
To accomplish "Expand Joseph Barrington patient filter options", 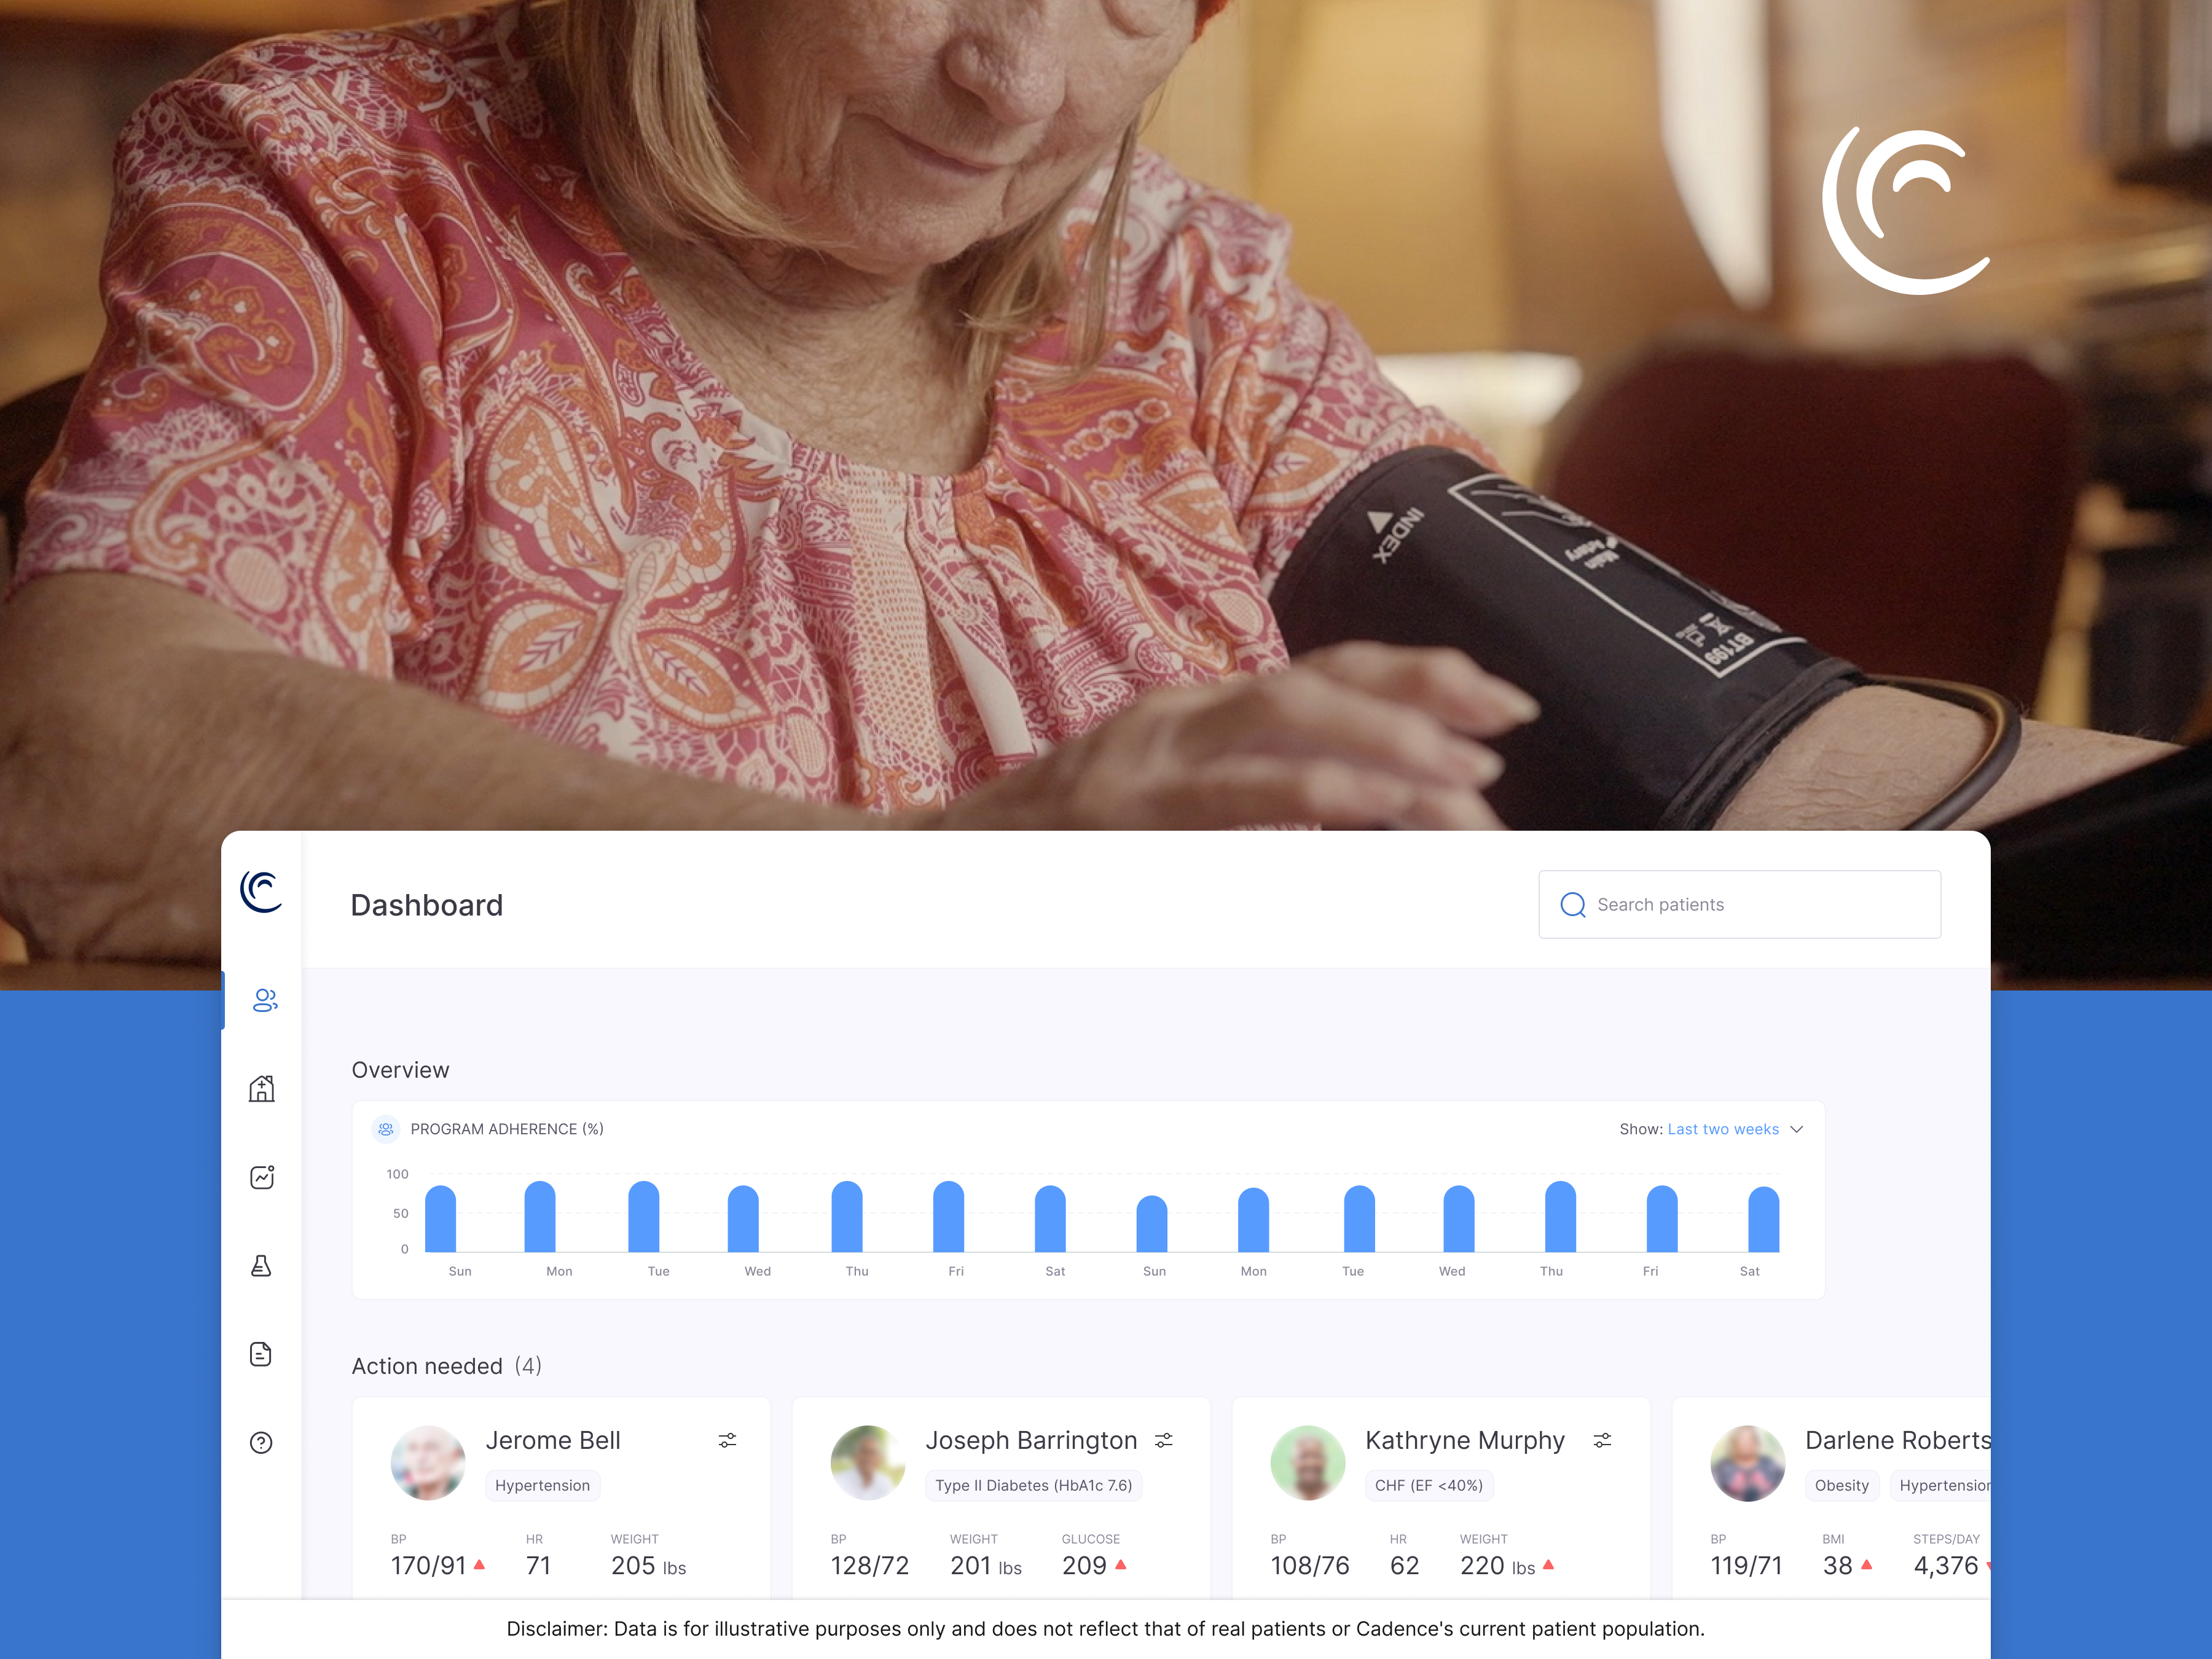I will (x=1164, y=1440).
